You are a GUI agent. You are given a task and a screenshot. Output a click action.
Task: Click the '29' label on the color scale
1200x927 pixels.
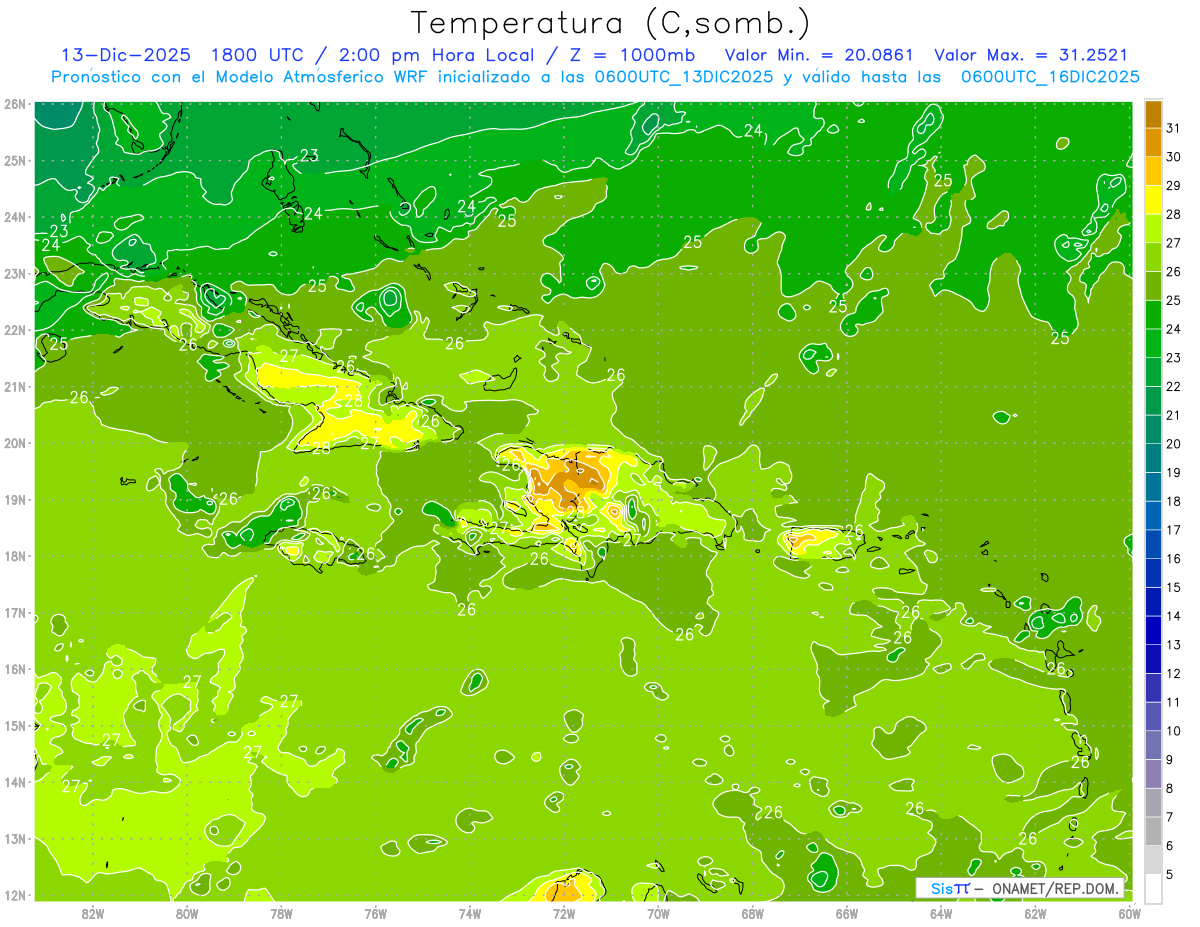1174,186
